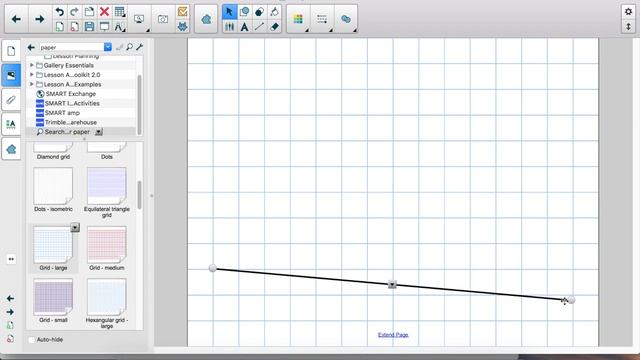Select Trimble...arehouse in gallery tree
The height and width of the screenshot is (360, 640).
click(71, 122)
